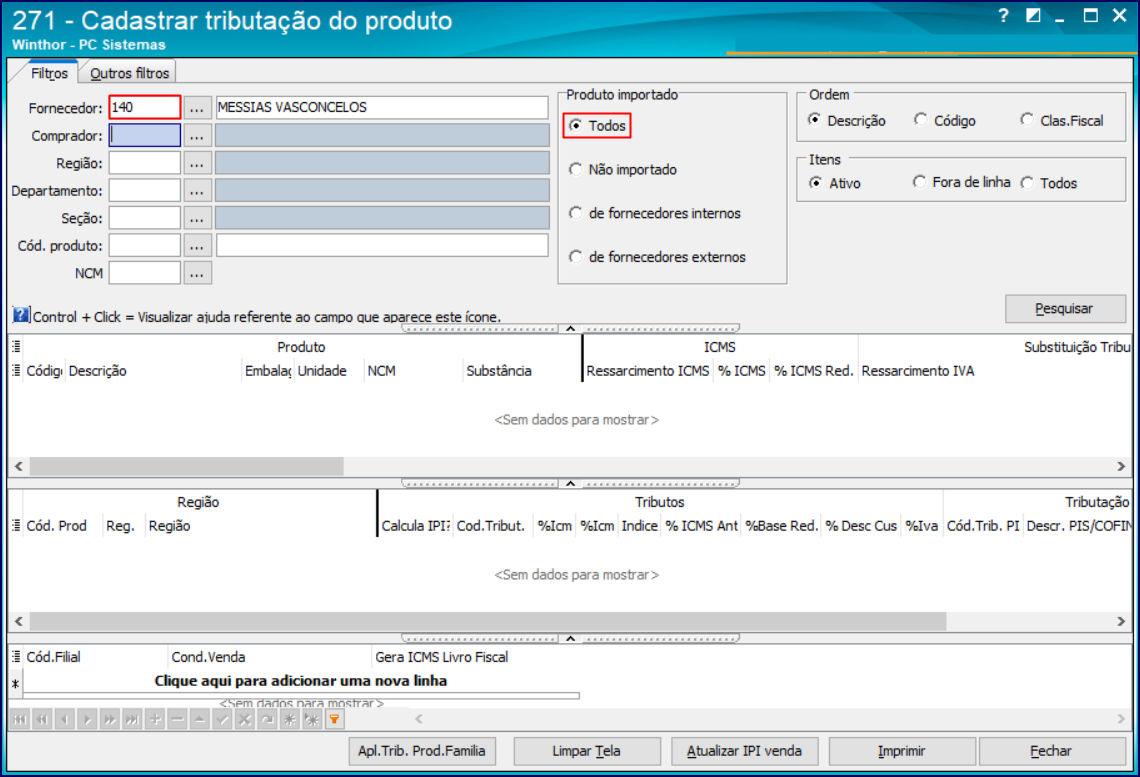Open Seção lookup ellipsis button

pyautogui.click(x=197, y=218)
